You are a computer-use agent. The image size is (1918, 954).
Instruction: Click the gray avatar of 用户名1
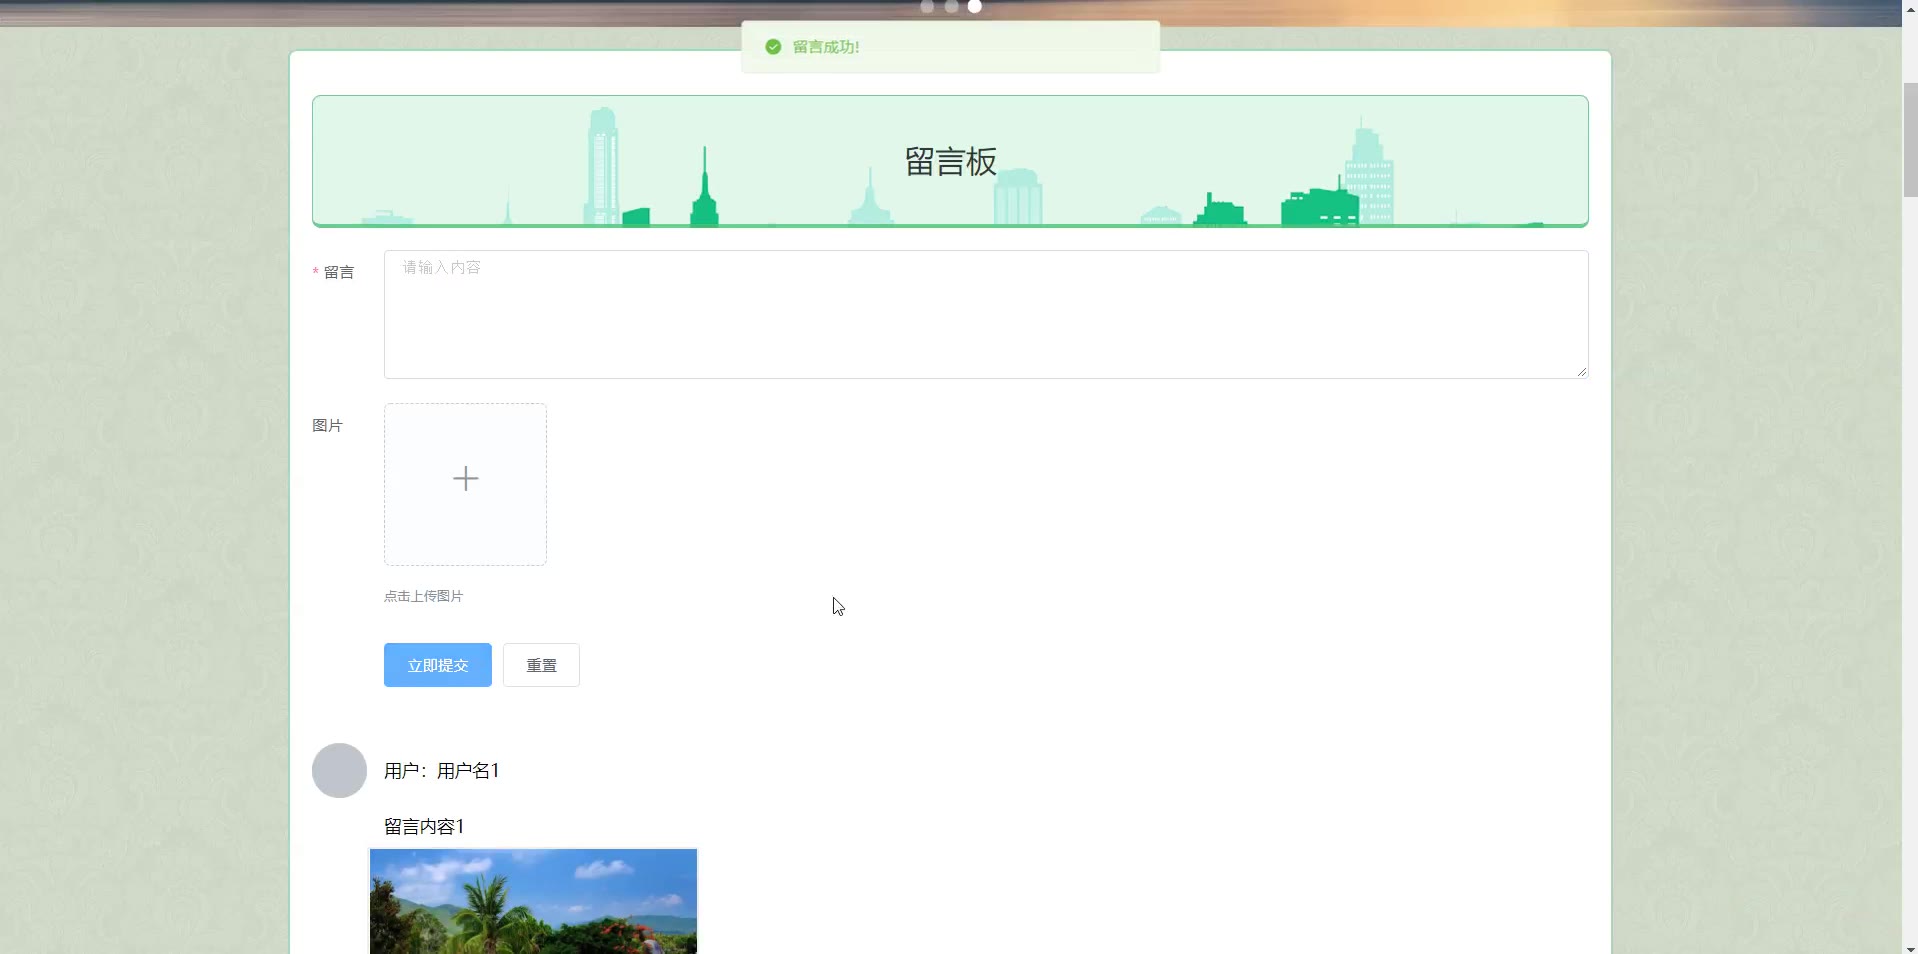[x=339, y=770]
